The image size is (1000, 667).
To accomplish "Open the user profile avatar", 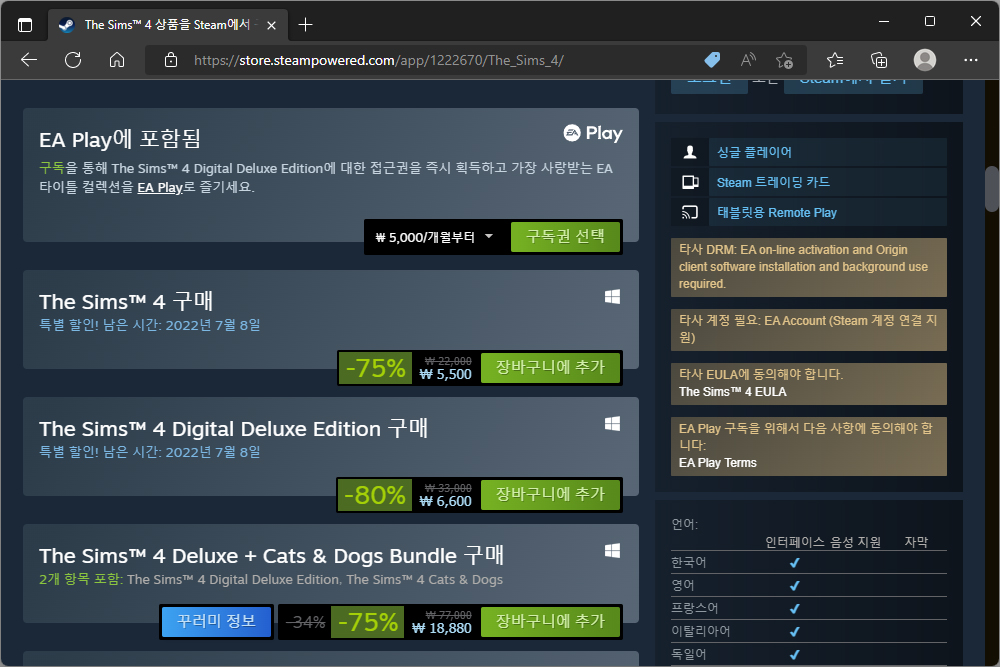I will (x=925, y=60).
